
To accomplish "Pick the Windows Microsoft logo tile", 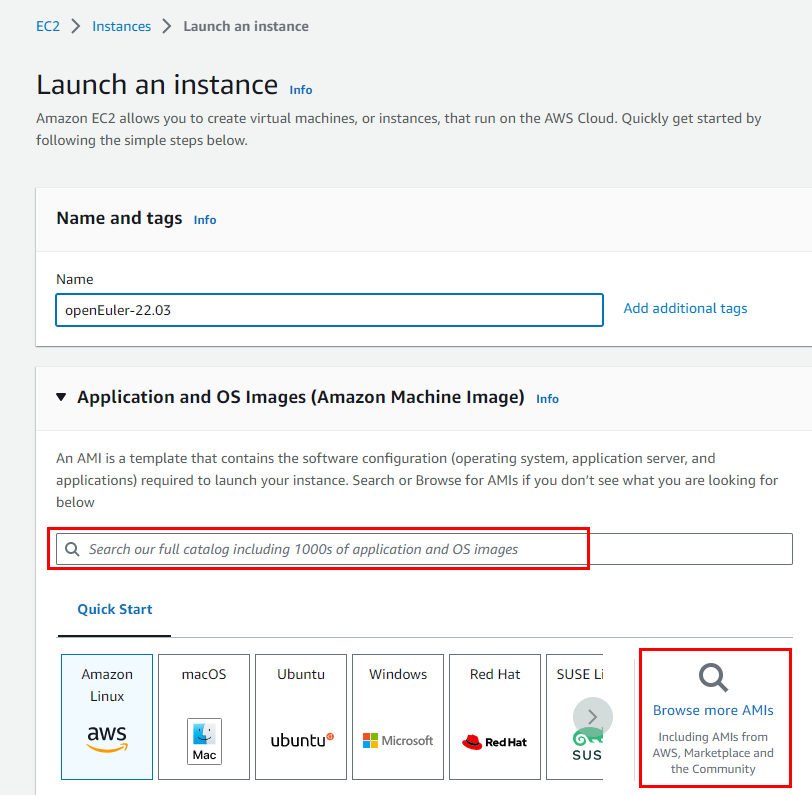I will [x=398, y=717].
